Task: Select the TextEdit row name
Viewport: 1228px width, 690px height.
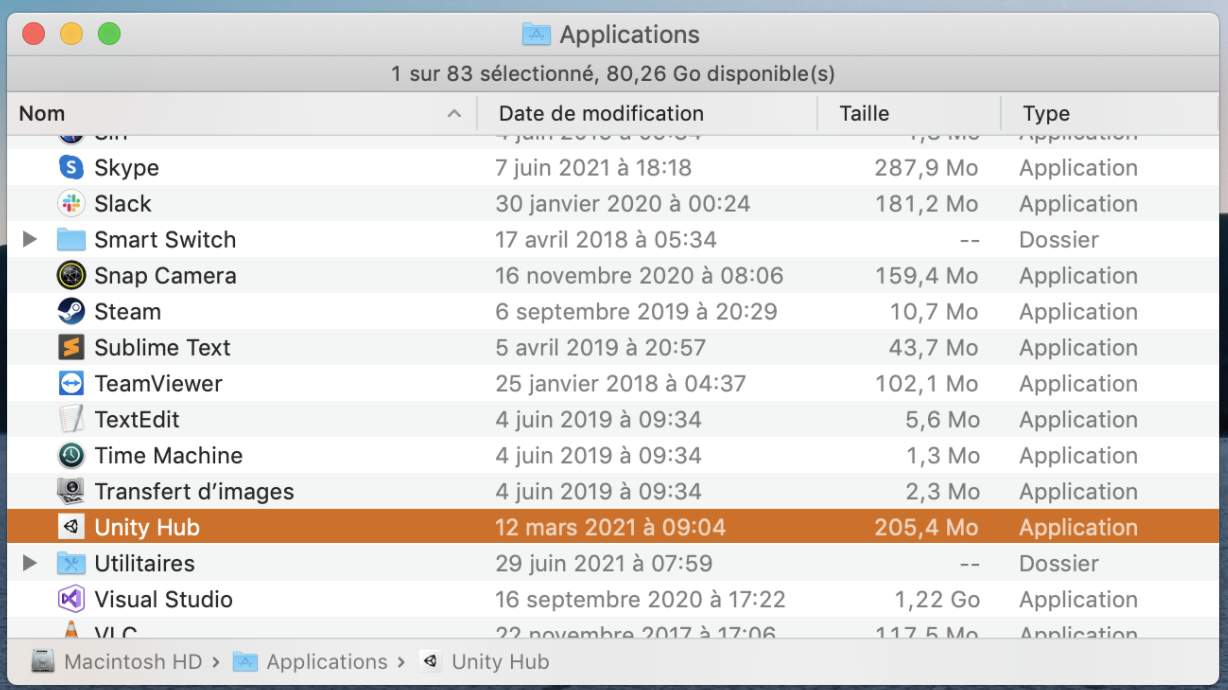Action: [x=137, y=420]
